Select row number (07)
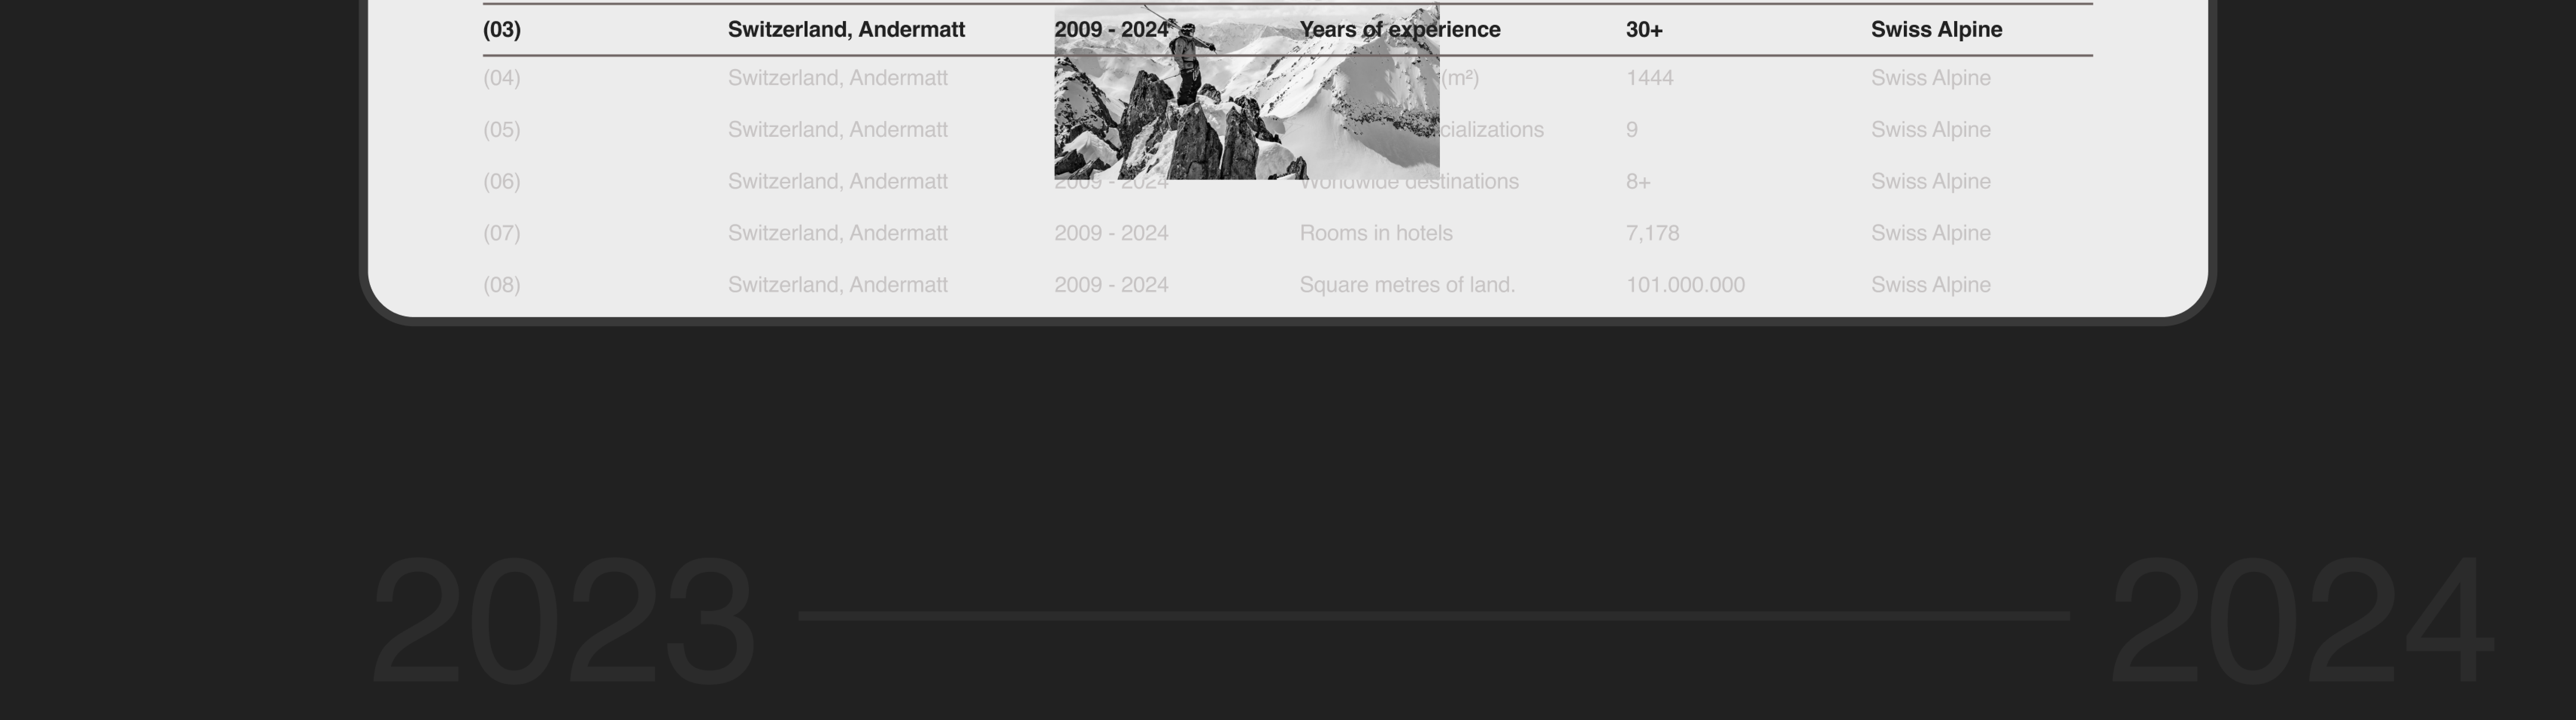 [502, 233]
